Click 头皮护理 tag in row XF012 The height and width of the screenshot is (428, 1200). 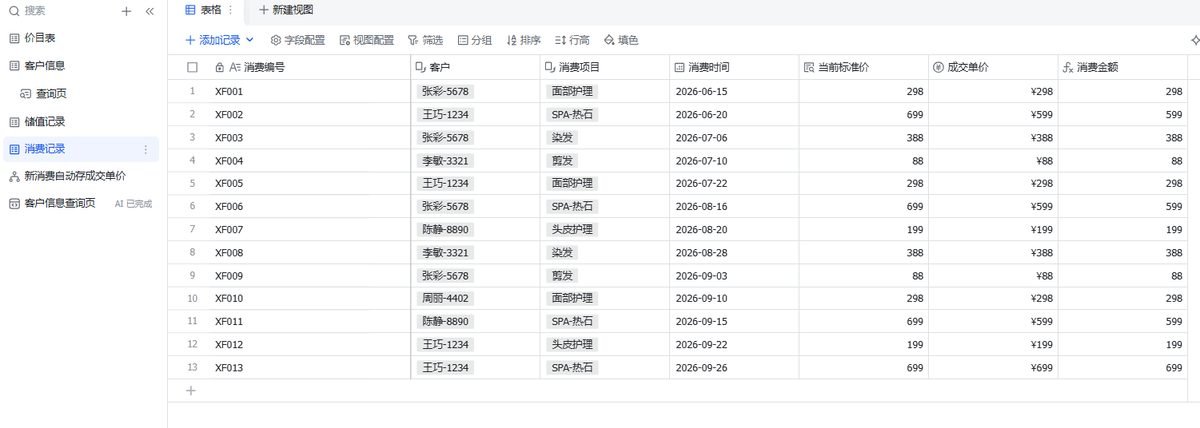pos(572,344)
